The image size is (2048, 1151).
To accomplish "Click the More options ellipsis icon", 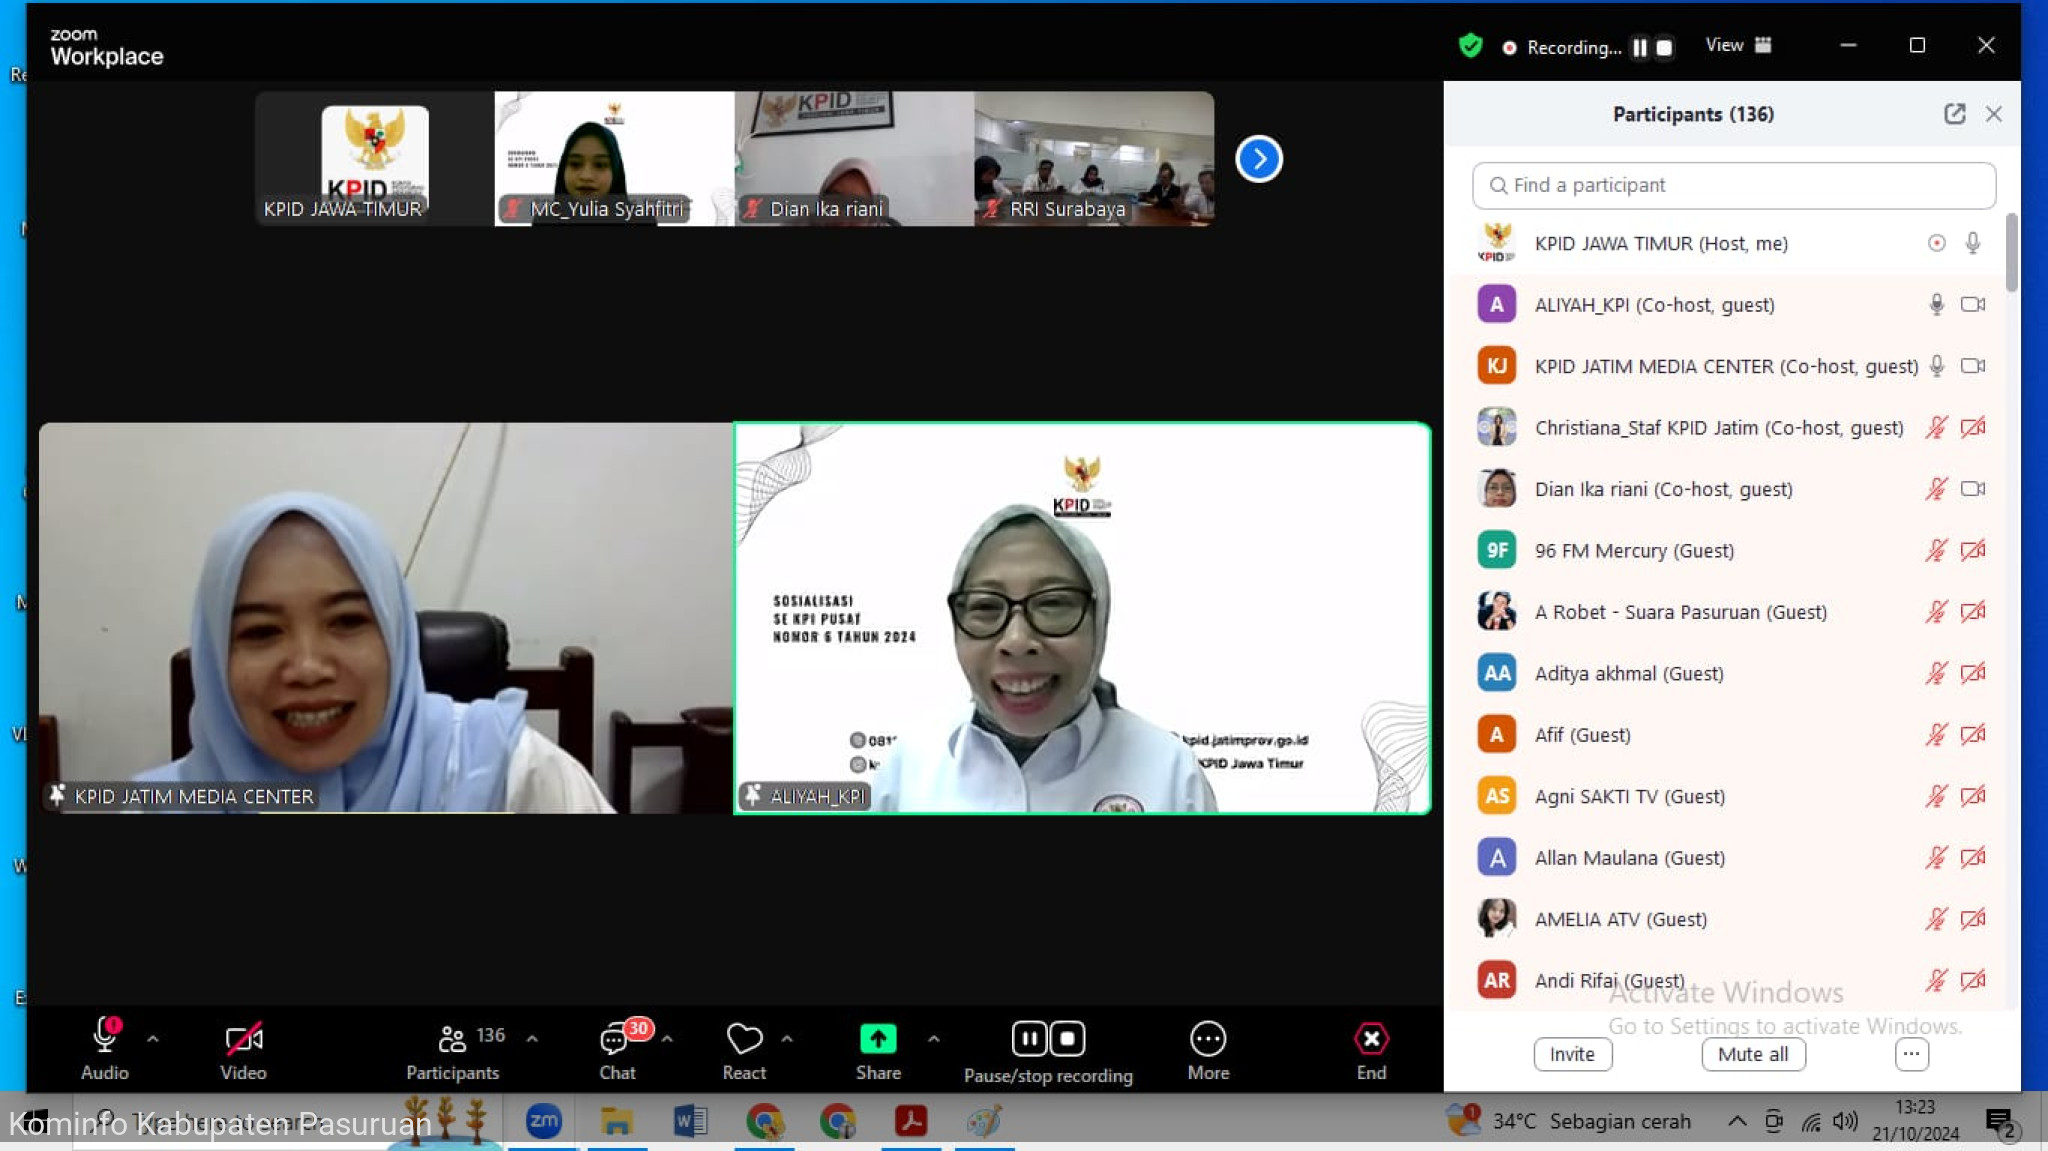I will (x=1207, y=1040).
